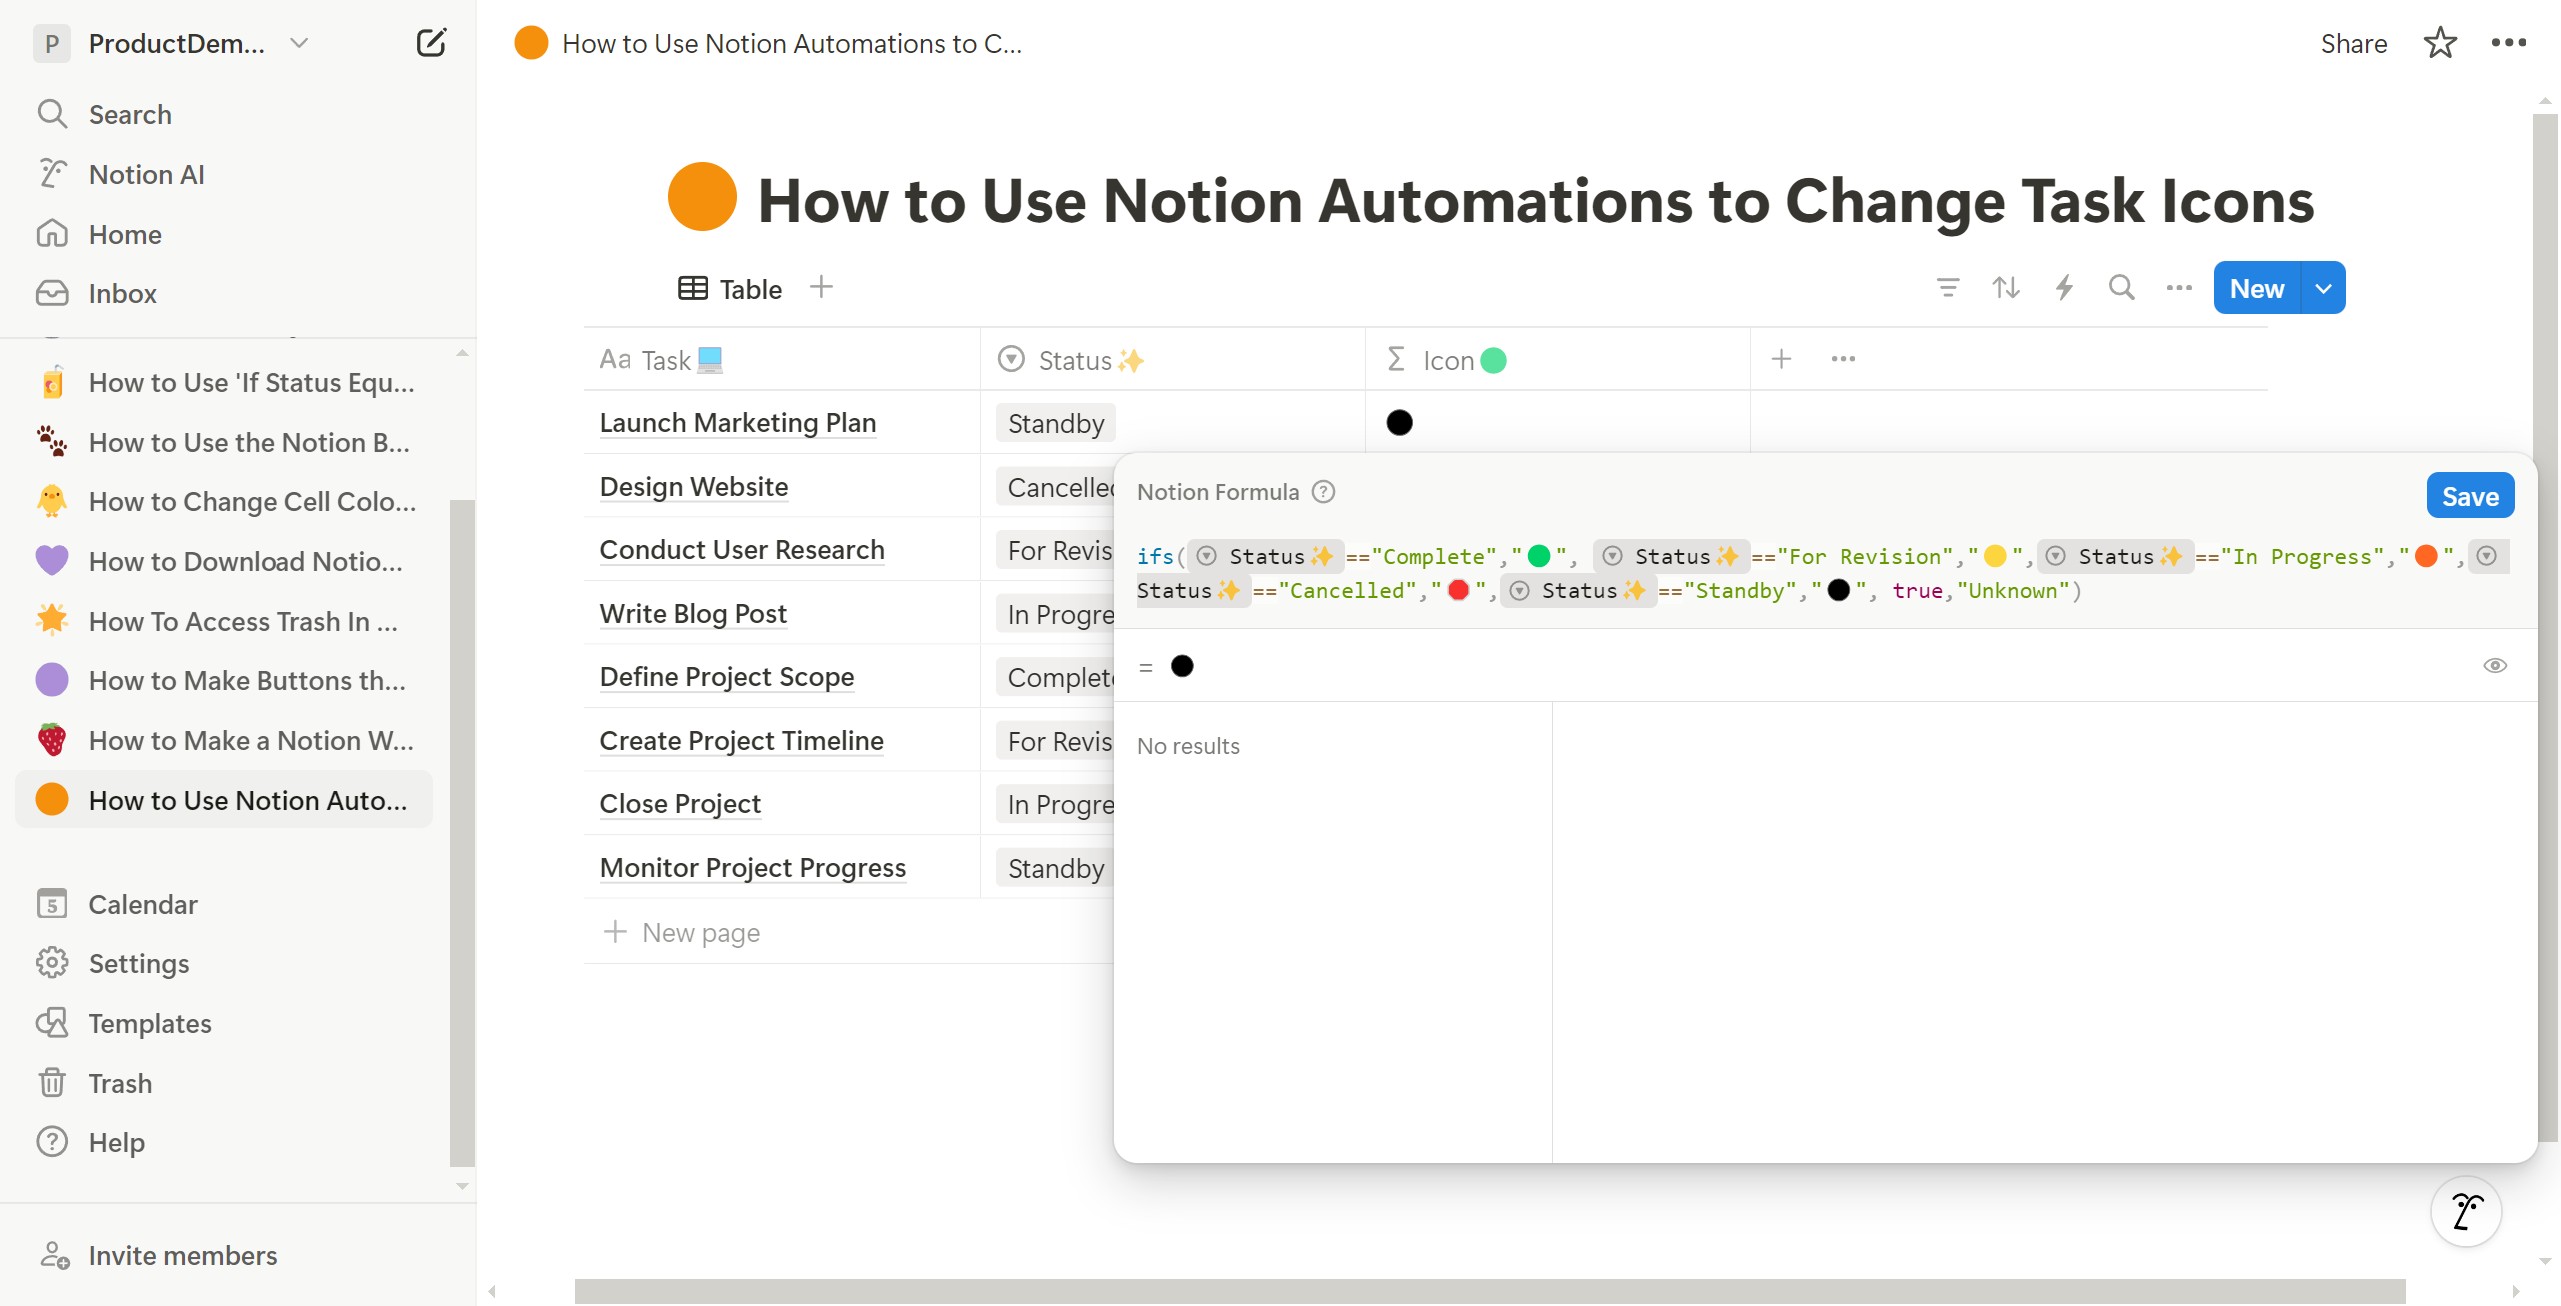Open the Icon formula column header
This screenshot has width=2561, height=1306.
pos(1557,359)
